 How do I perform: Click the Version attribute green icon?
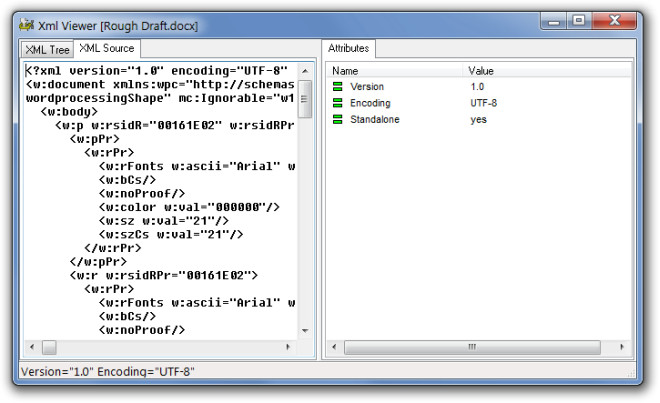click(337, 87)
